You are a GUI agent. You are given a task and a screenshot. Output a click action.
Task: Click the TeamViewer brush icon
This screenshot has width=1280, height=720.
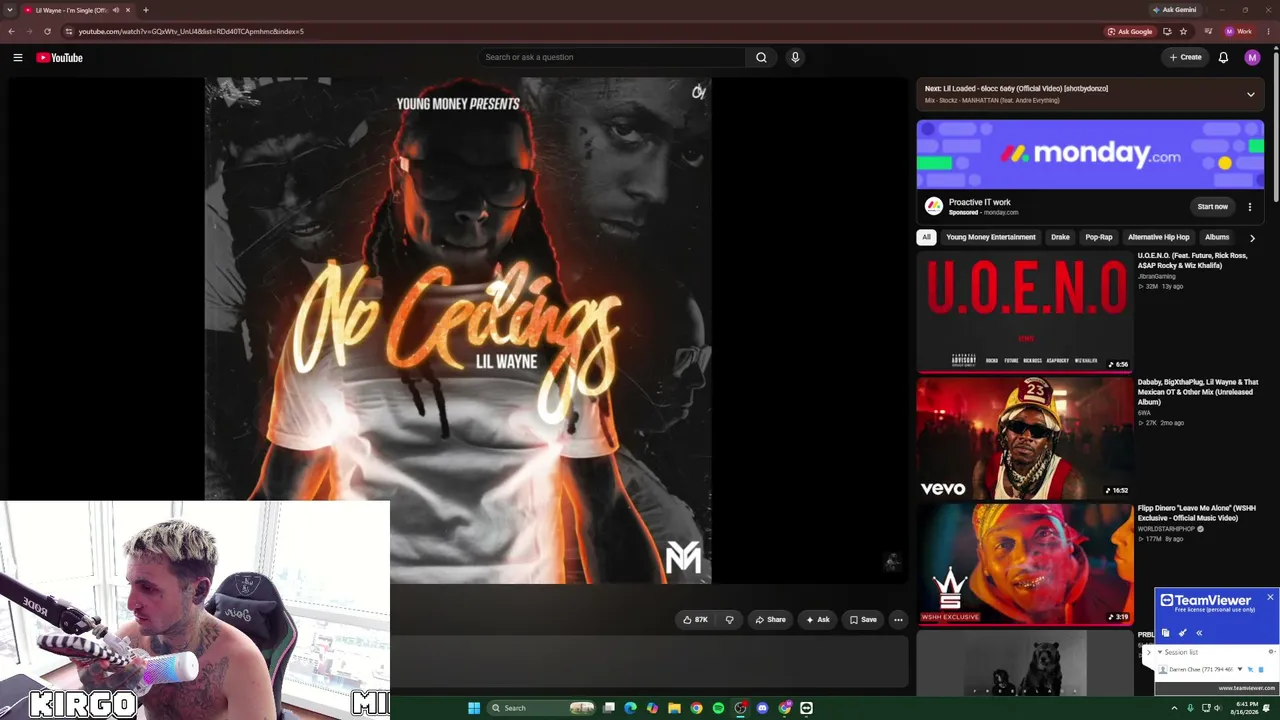(x=1183, y=633)
